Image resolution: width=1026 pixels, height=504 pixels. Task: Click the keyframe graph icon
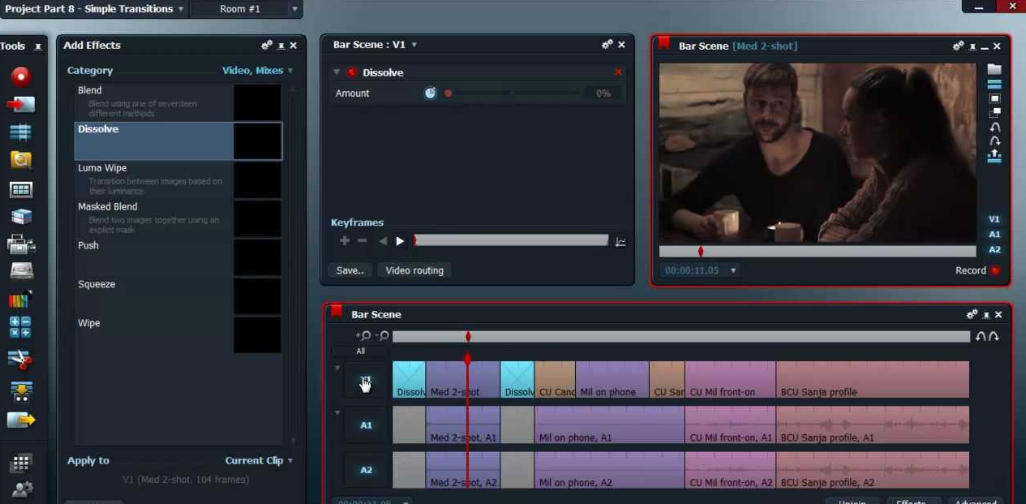coord(620,242)
